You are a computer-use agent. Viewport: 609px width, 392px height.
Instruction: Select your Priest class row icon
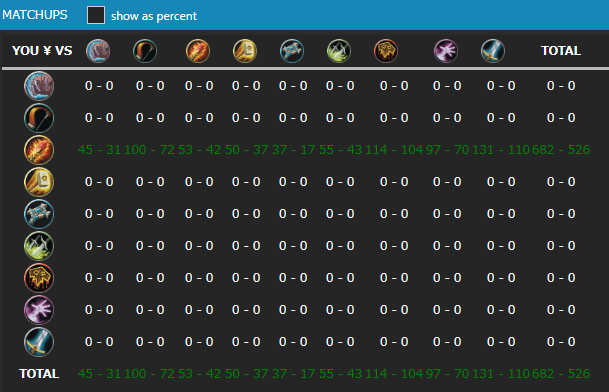click(x=39, y=214)
